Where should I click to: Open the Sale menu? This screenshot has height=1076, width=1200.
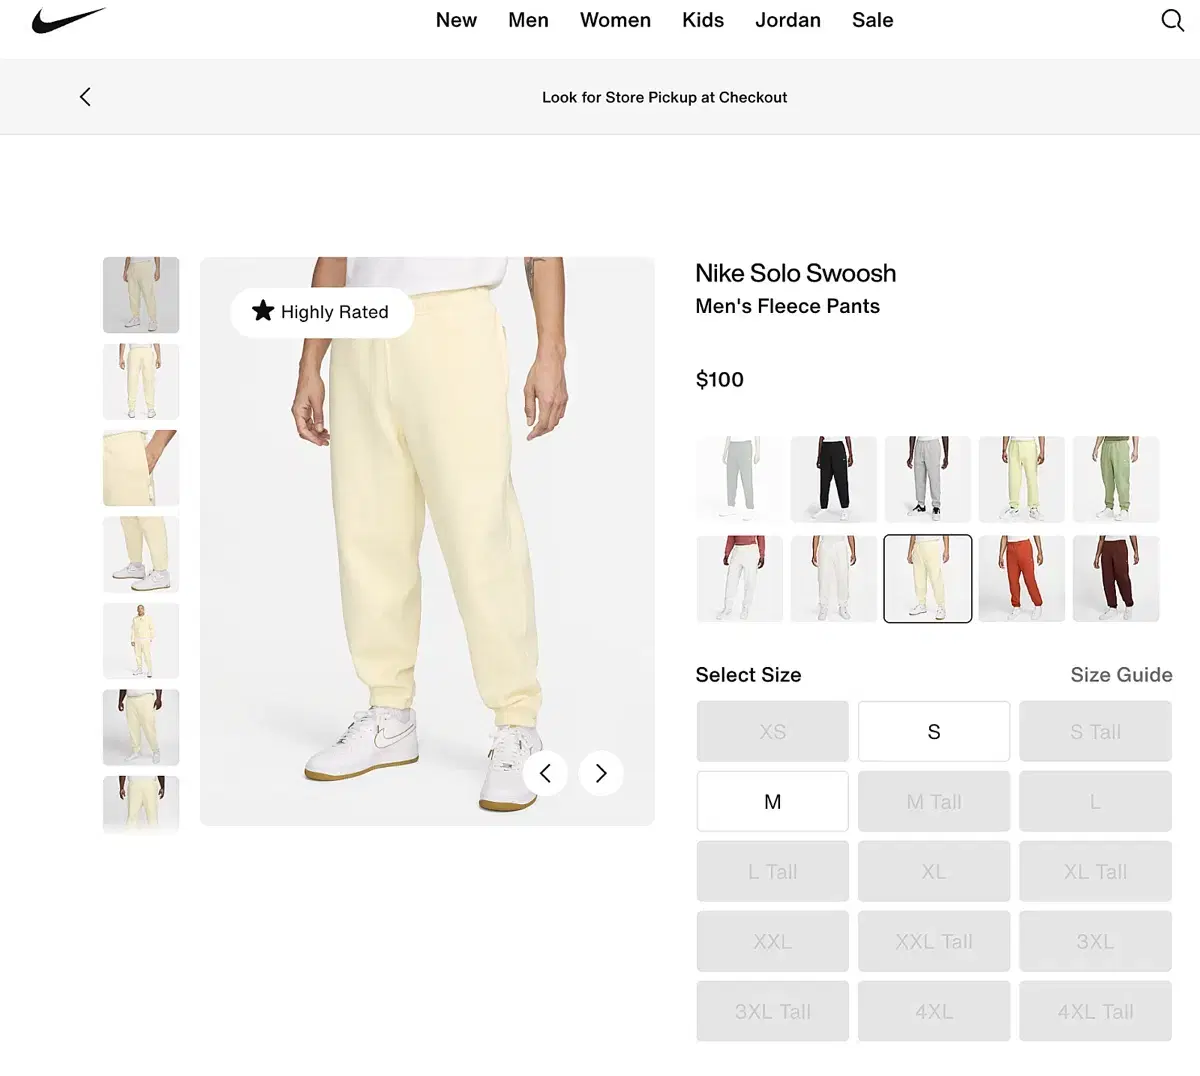tap(873, 20)
